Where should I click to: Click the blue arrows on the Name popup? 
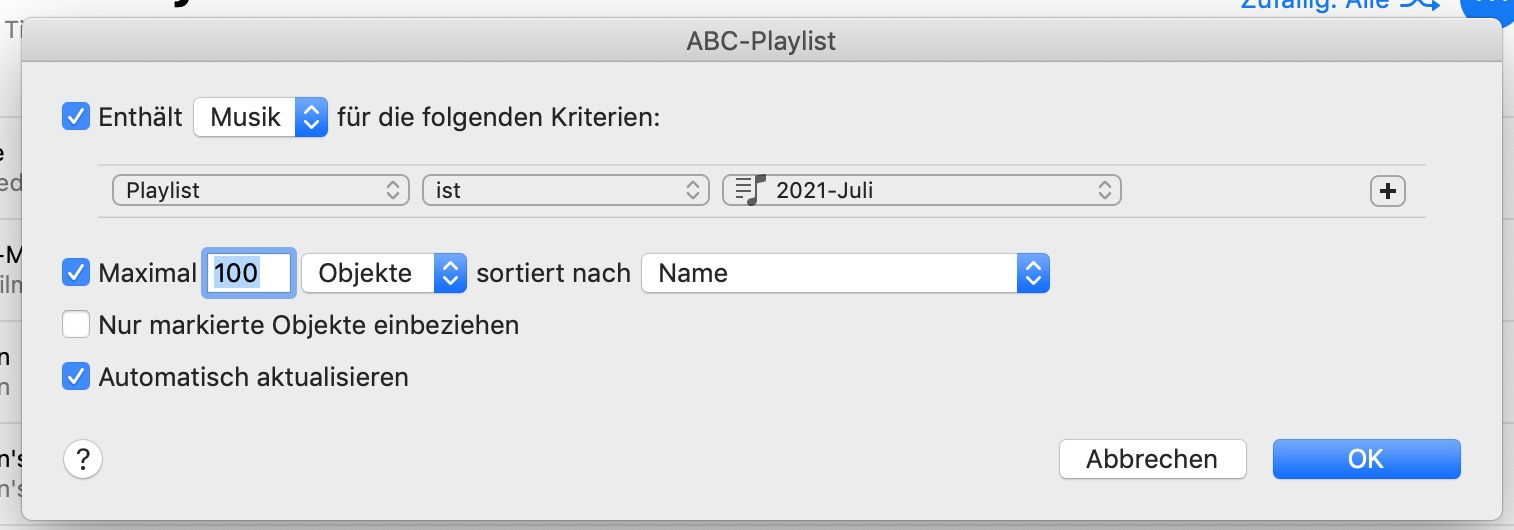click(x=1033, y=273)
